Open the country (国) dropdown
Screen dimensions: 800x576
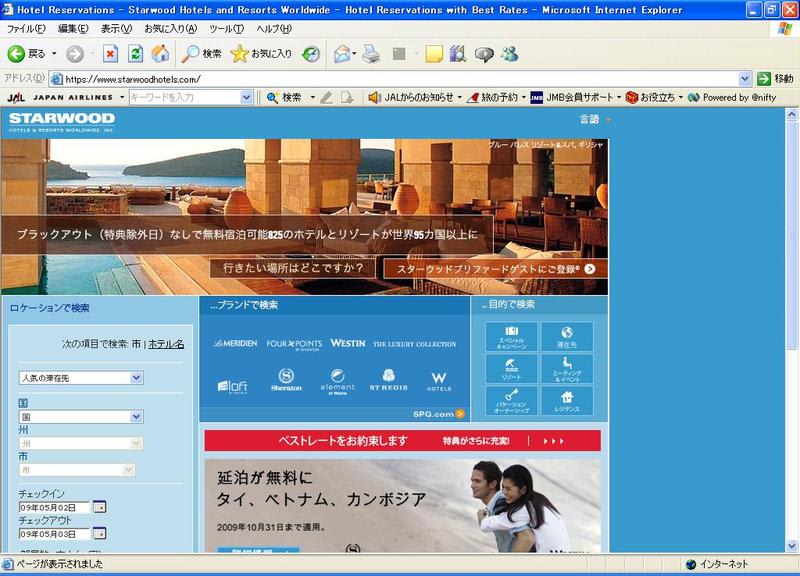click(81, 417)
